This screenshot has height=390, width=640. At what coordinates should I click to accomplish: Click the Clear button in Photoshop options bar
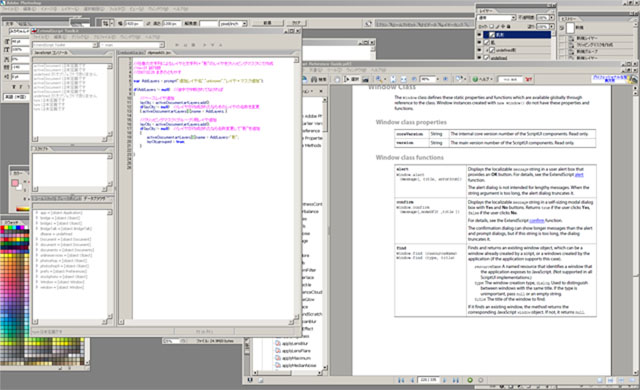[x=297, y=23]
